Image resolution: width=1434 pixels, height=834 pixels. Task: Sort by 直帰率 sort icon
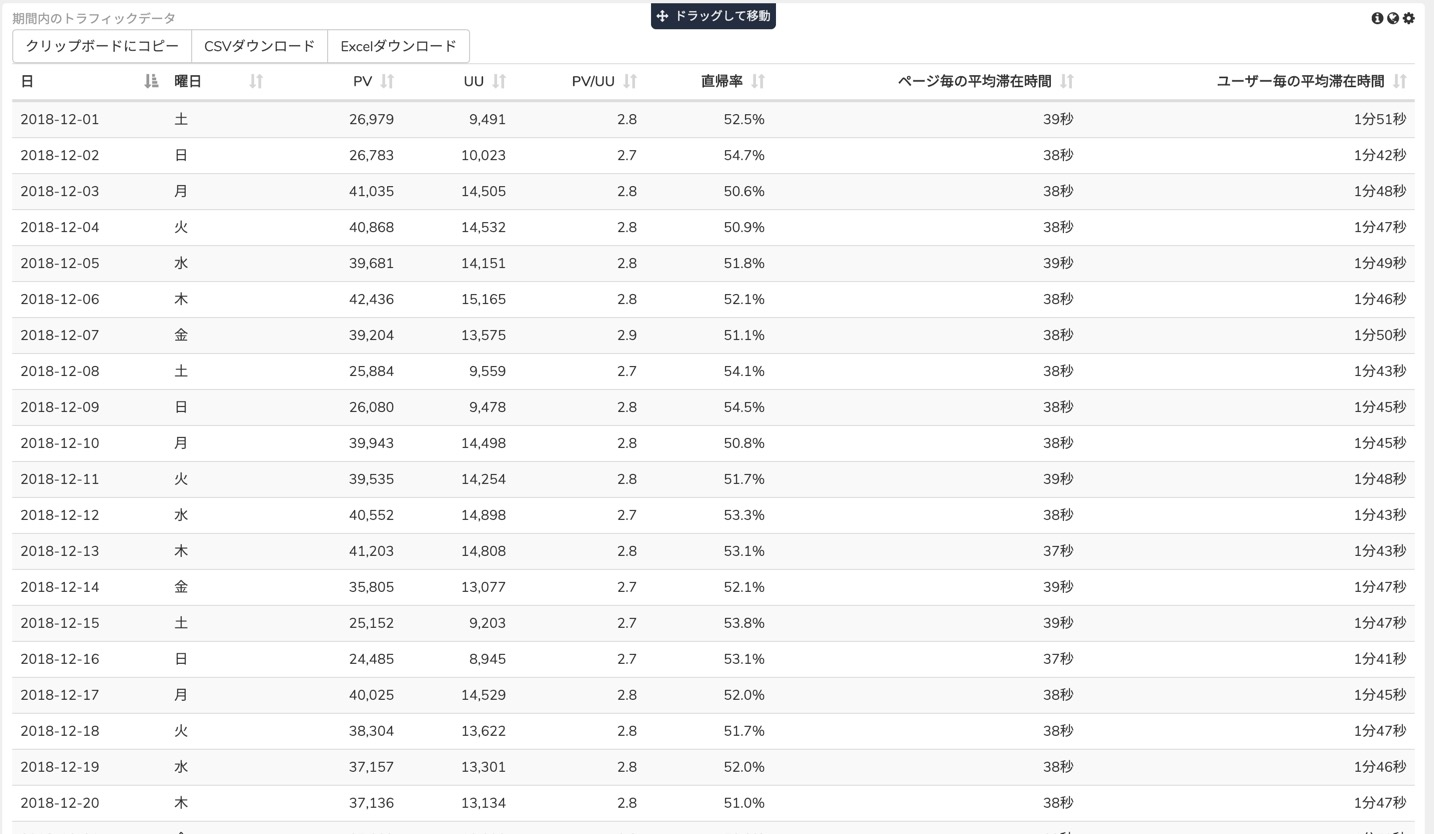click(x=758, y=81)
